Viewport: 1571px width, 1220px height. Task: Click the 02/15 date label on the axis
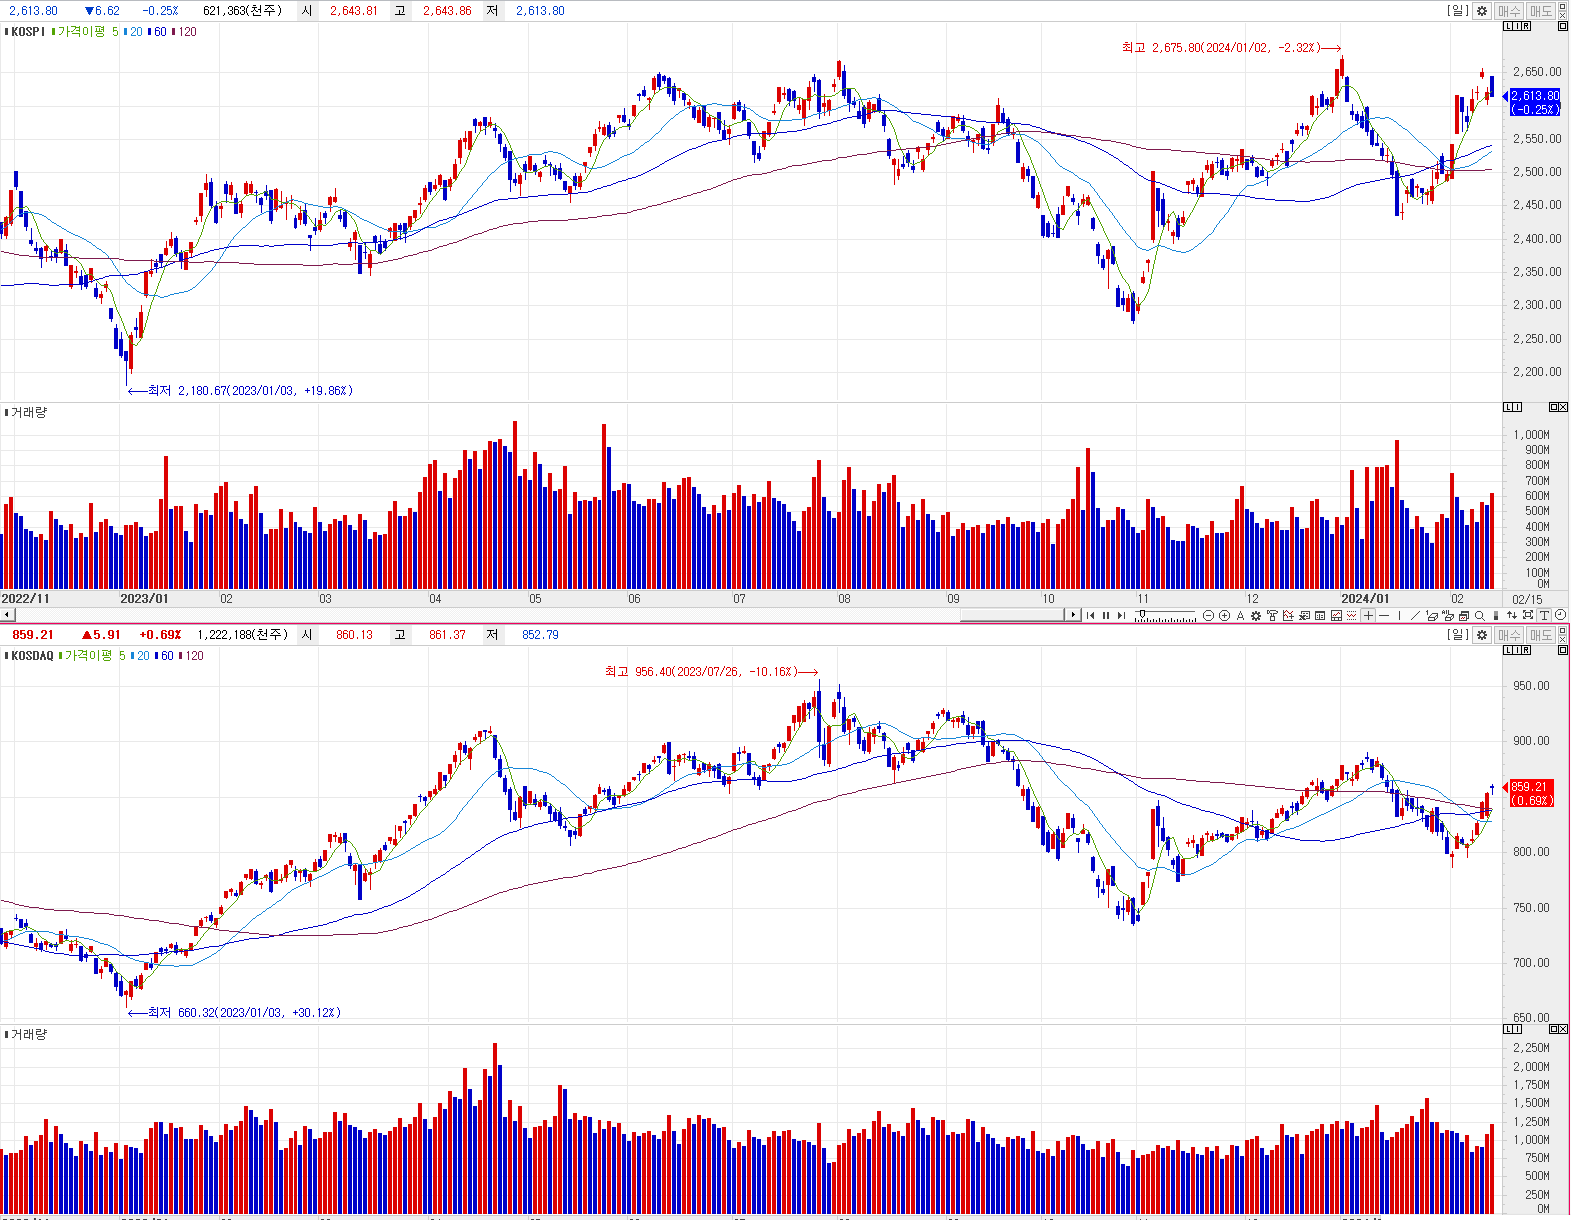(x=1527, y=599)
